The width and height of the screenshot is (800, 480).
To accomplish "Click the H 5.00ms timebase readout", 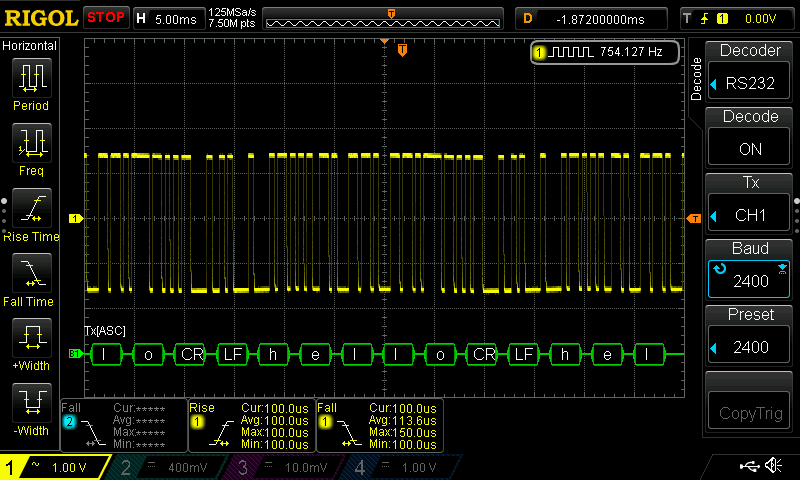I will point(169,19).
